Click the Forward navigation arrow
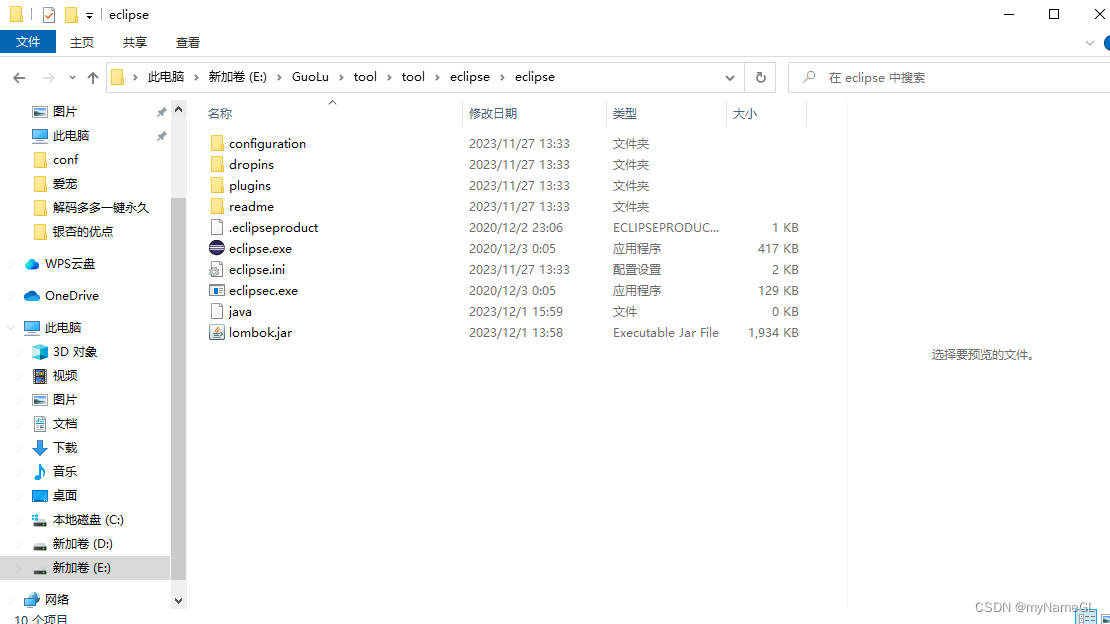The image size is (1110, 624). tap(48, 78)
